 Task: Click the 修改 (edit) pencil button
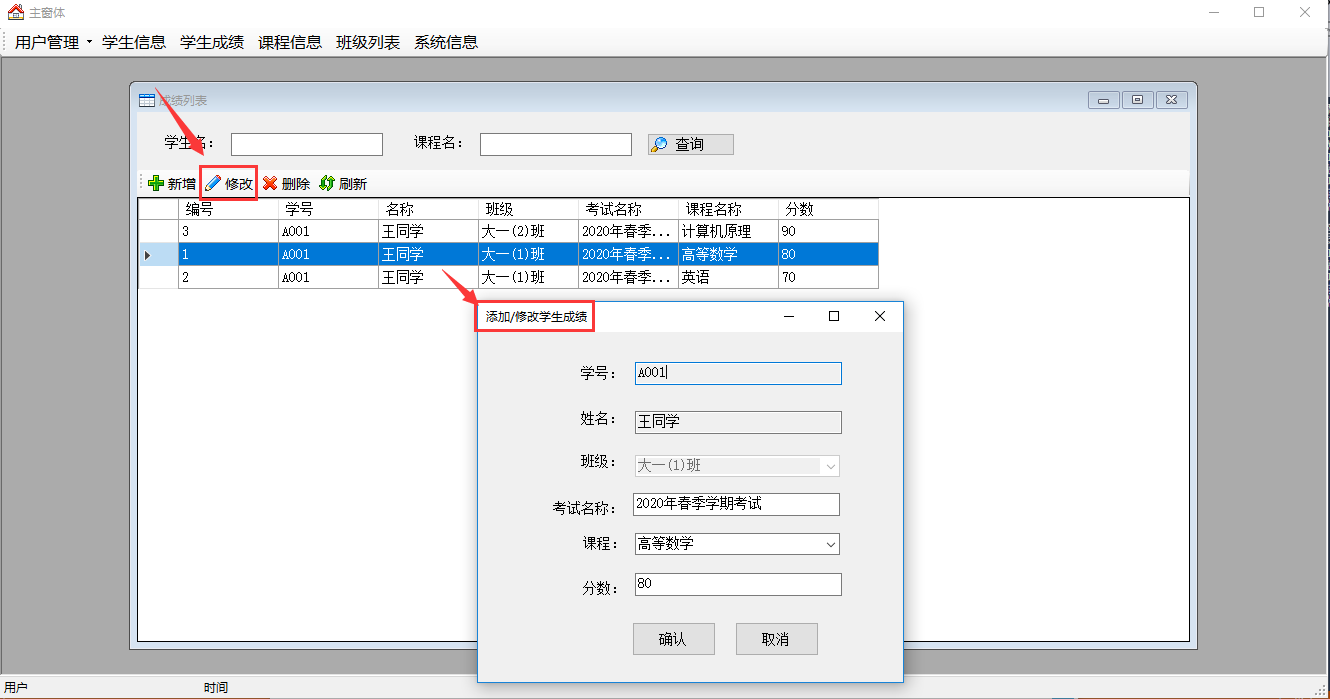coord(229,184)
